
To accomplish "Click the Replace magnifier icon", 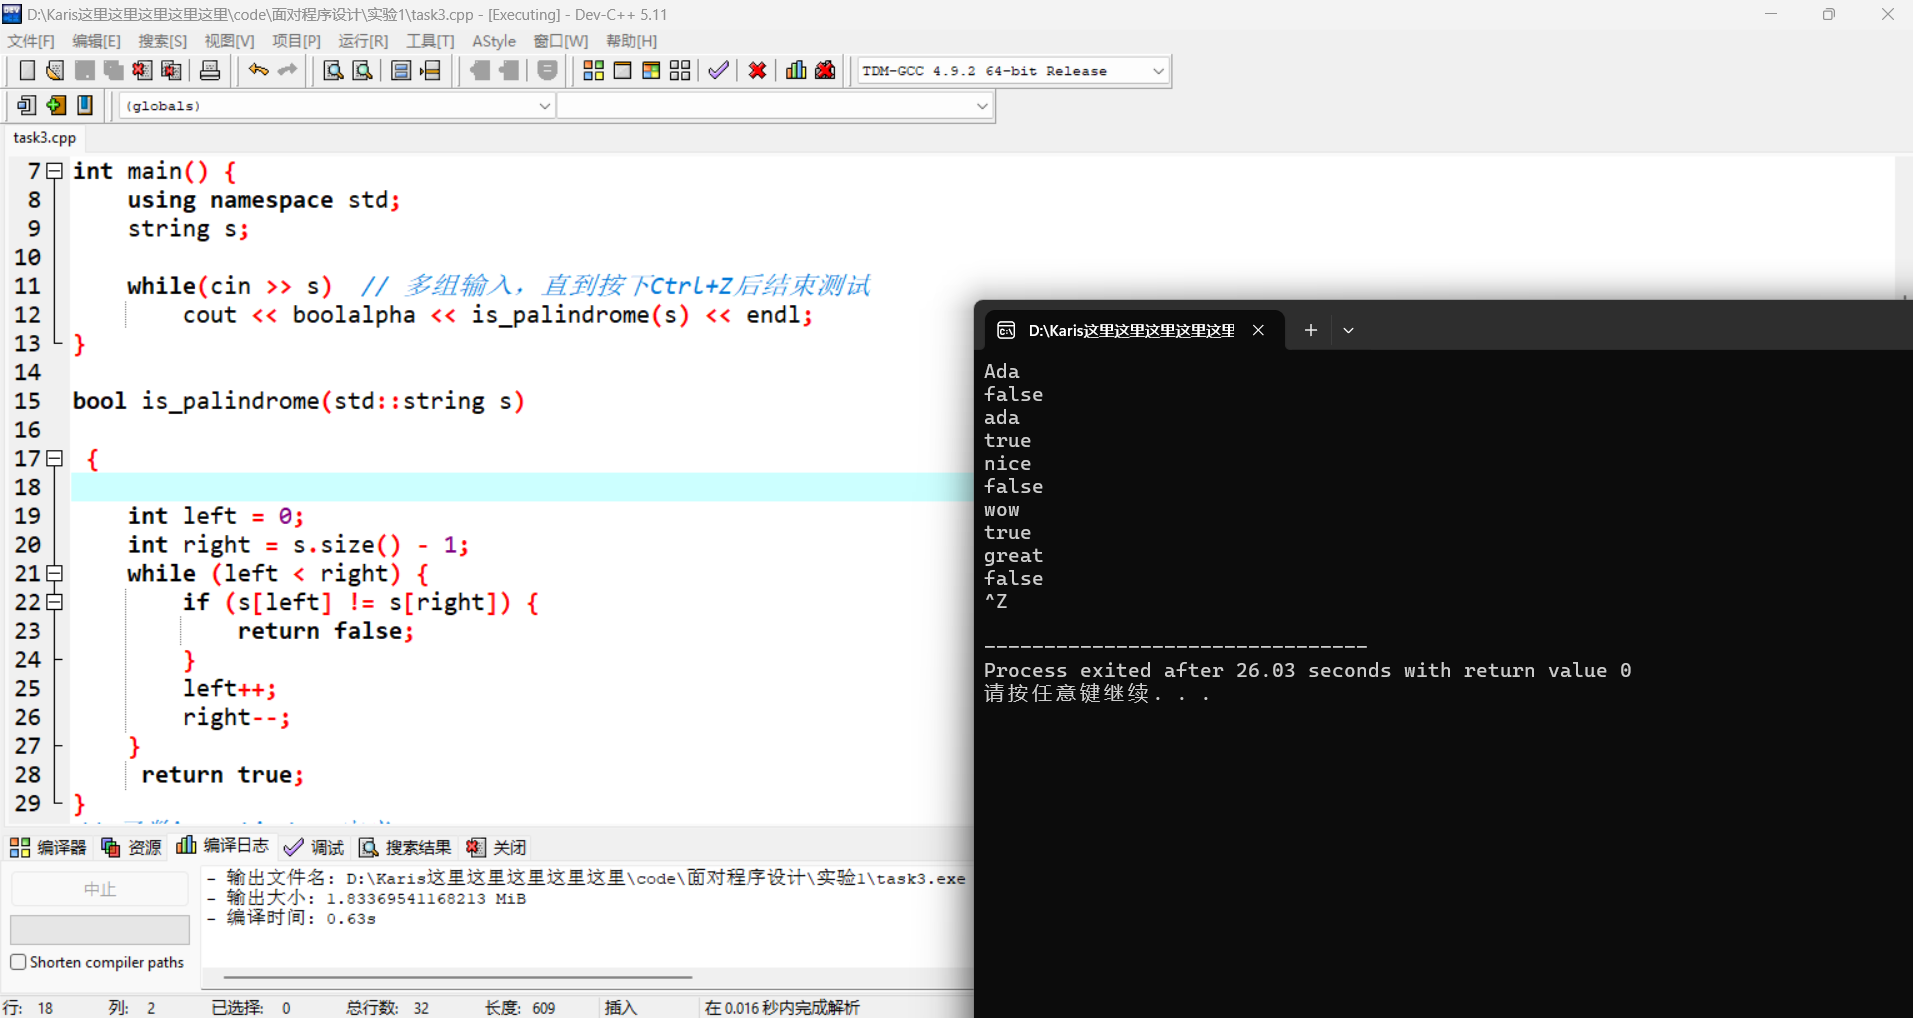I will click(363, 70).
